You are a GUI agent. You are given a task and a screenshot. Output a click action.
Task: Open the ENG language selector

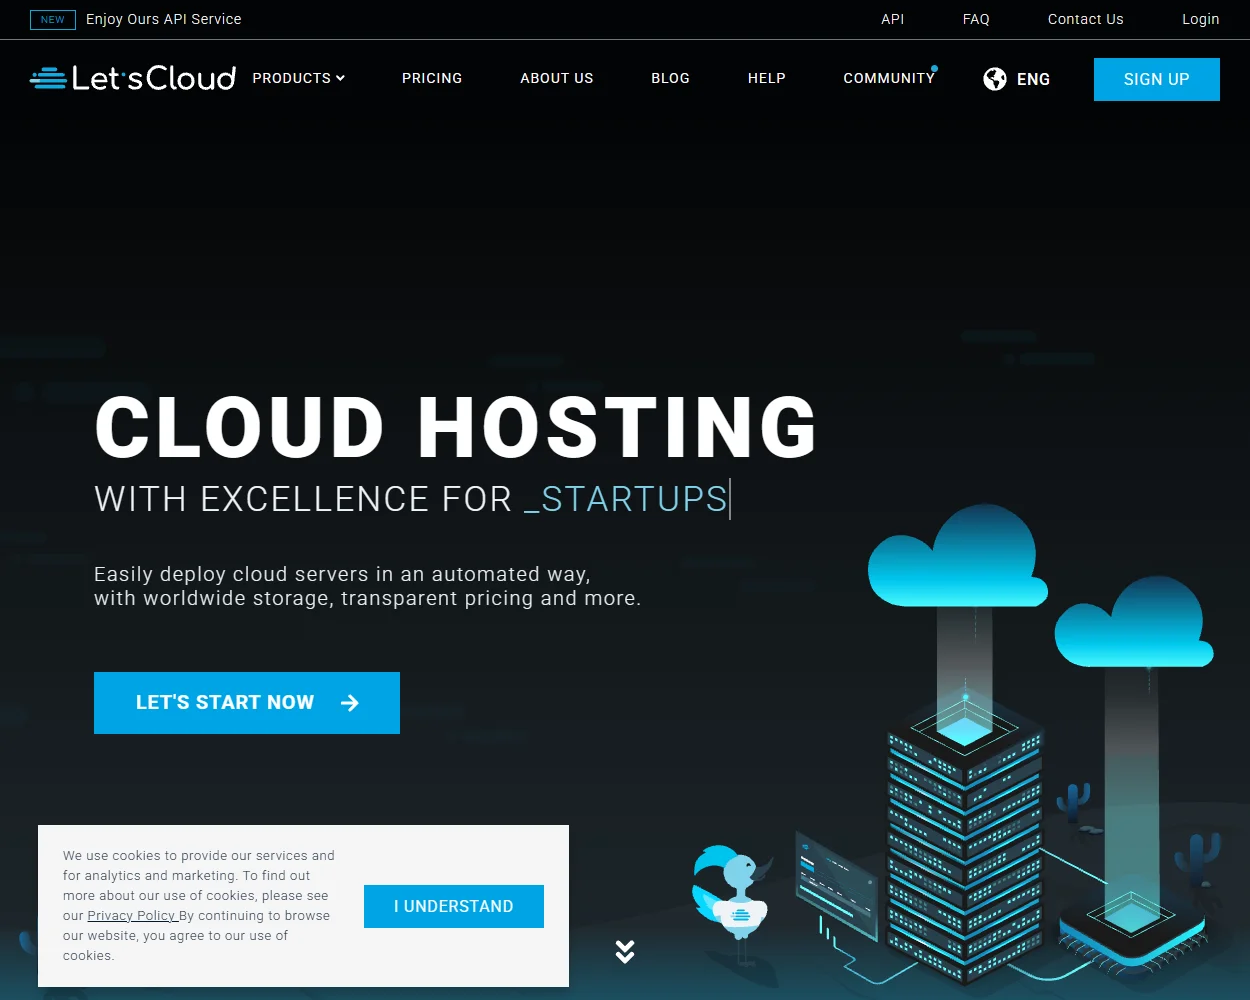[1034, 79]
